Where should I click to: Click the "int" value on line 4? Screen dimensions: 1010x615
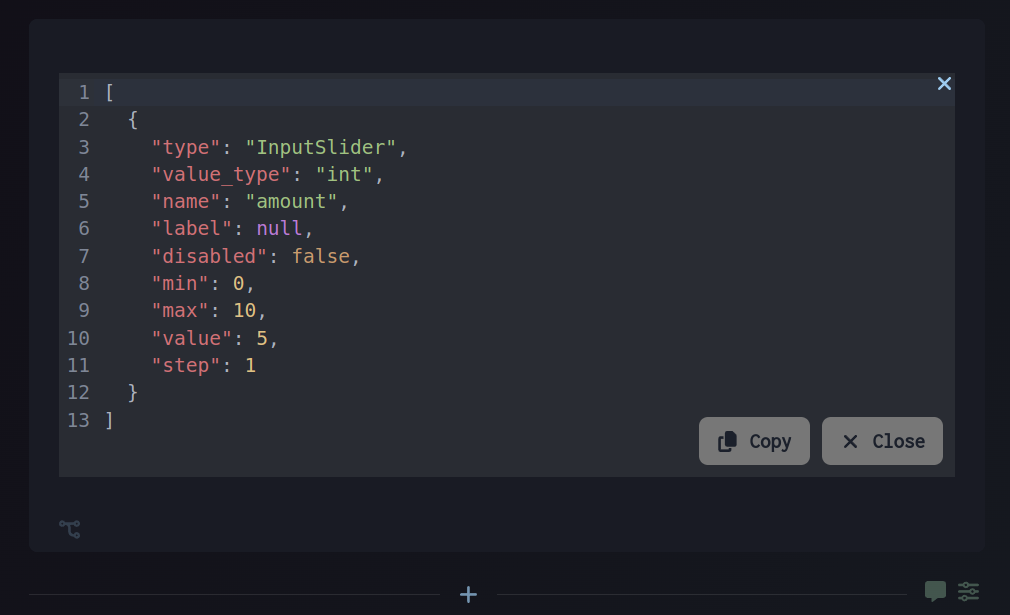(344, 175)
